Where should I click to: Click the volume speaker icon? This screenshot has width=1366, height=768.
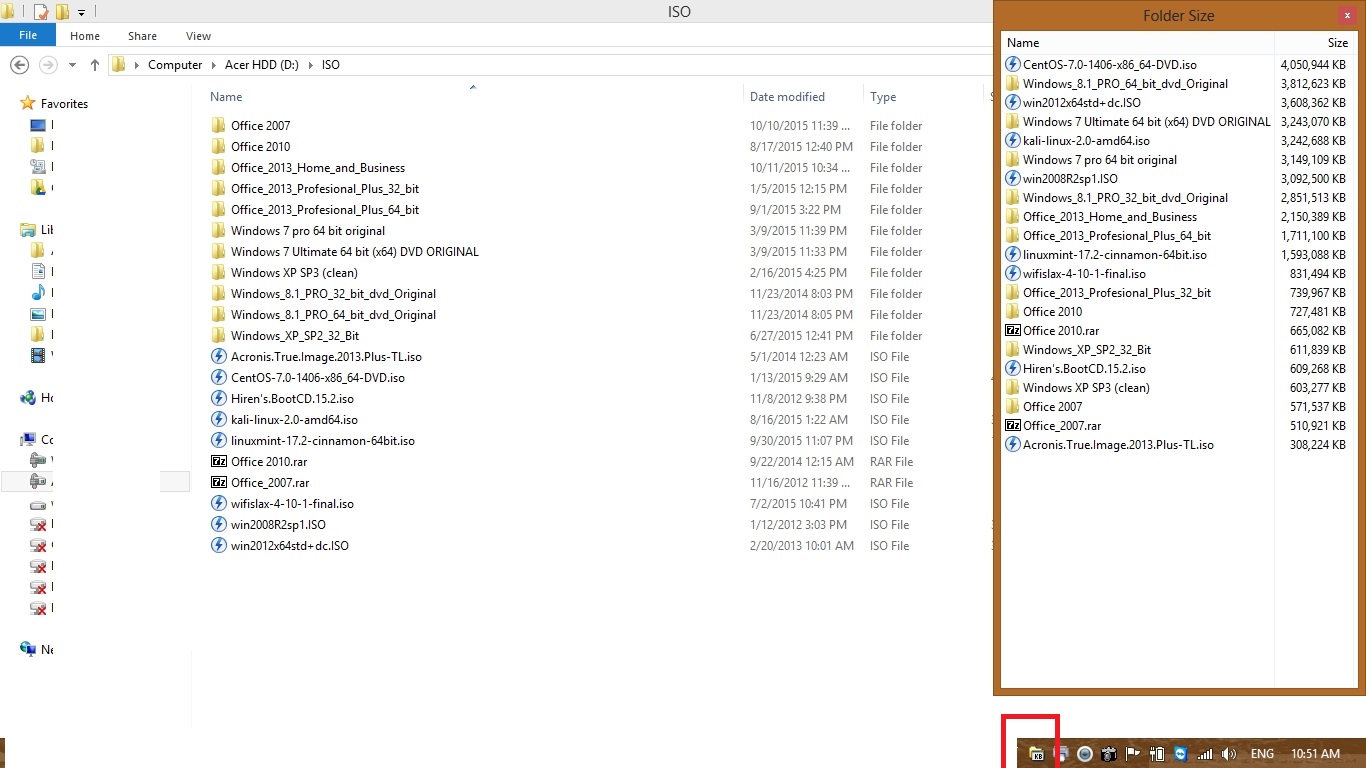[1229, 754]
